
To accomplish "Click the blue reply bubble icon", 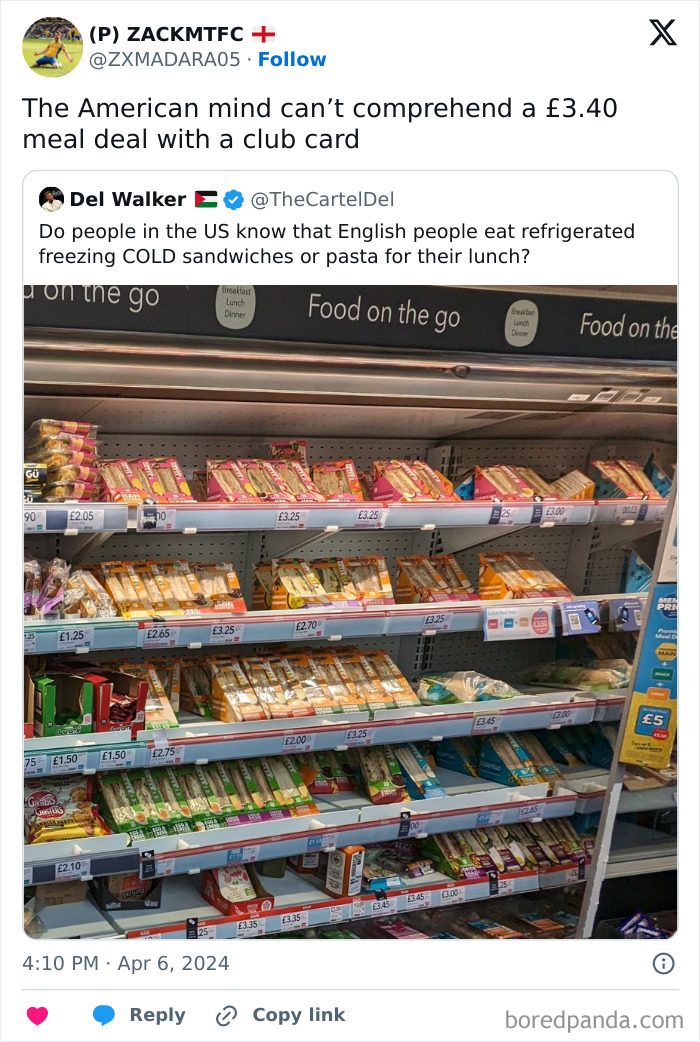I will [104, 1015].
